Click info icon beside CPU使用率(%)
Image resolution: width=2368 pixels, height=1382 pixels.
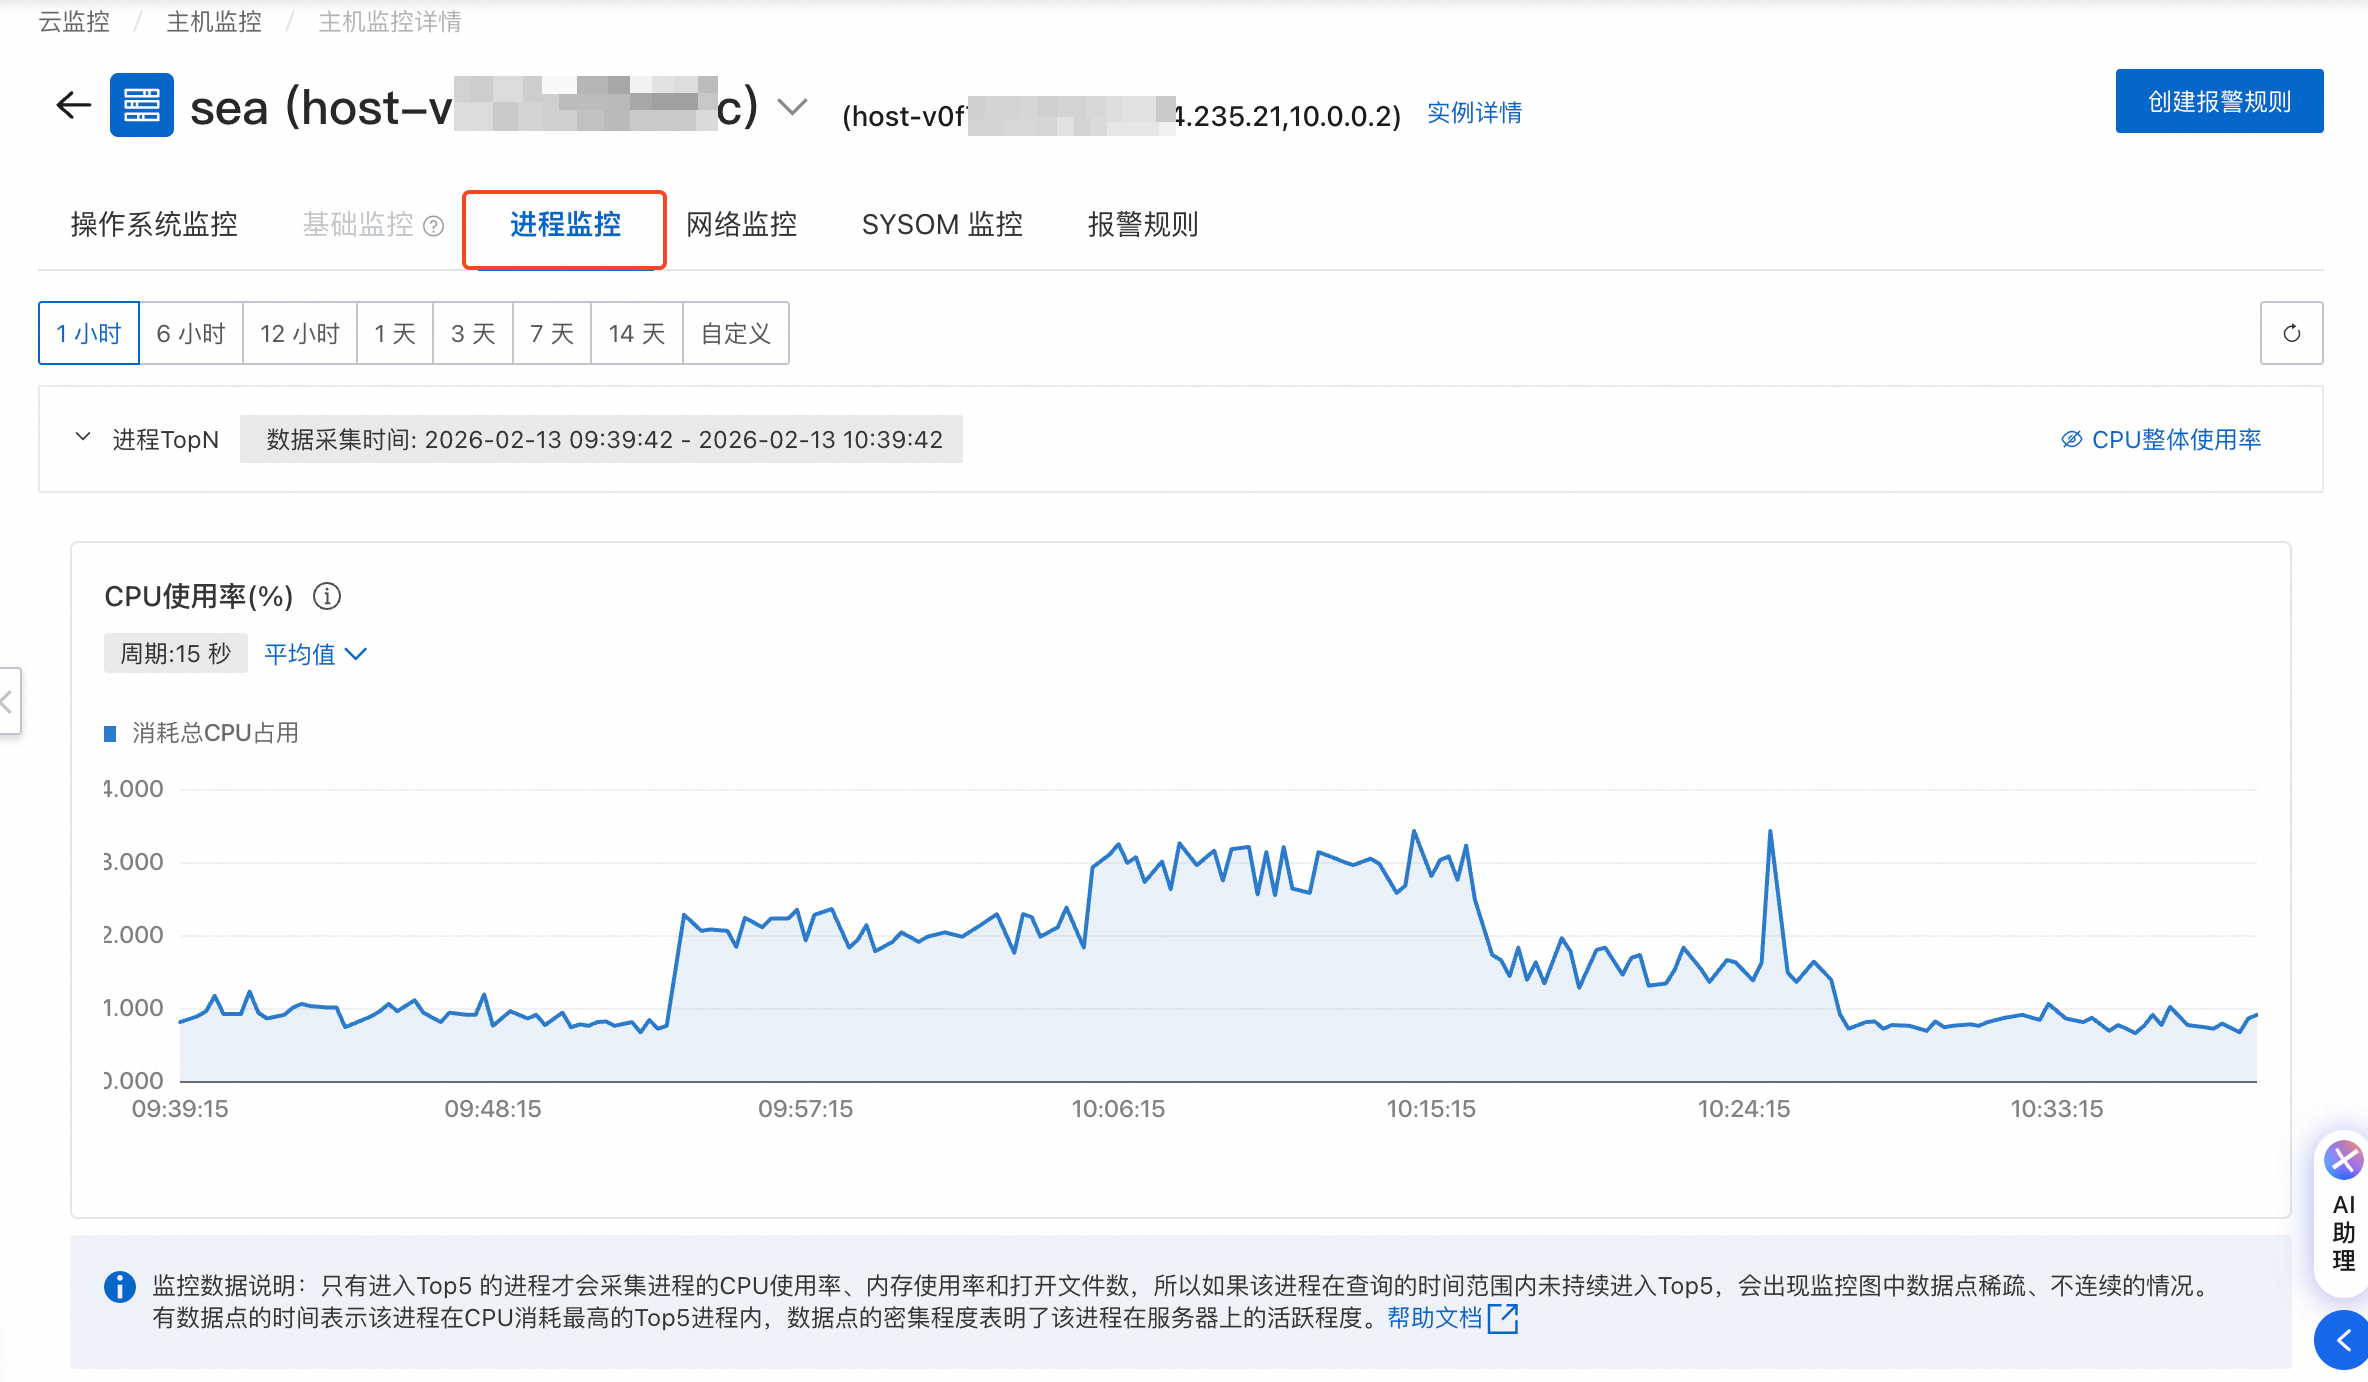pyautogui.click(x=327, y=597)
